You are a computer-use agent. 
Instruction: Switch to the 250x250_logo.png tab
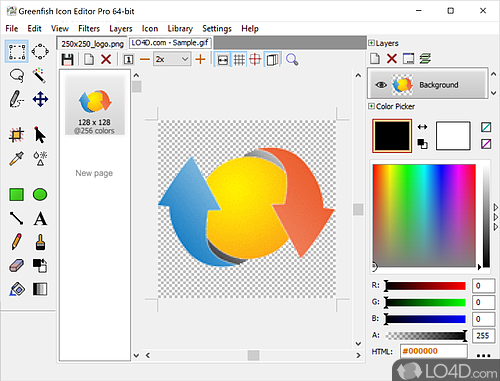92,44
